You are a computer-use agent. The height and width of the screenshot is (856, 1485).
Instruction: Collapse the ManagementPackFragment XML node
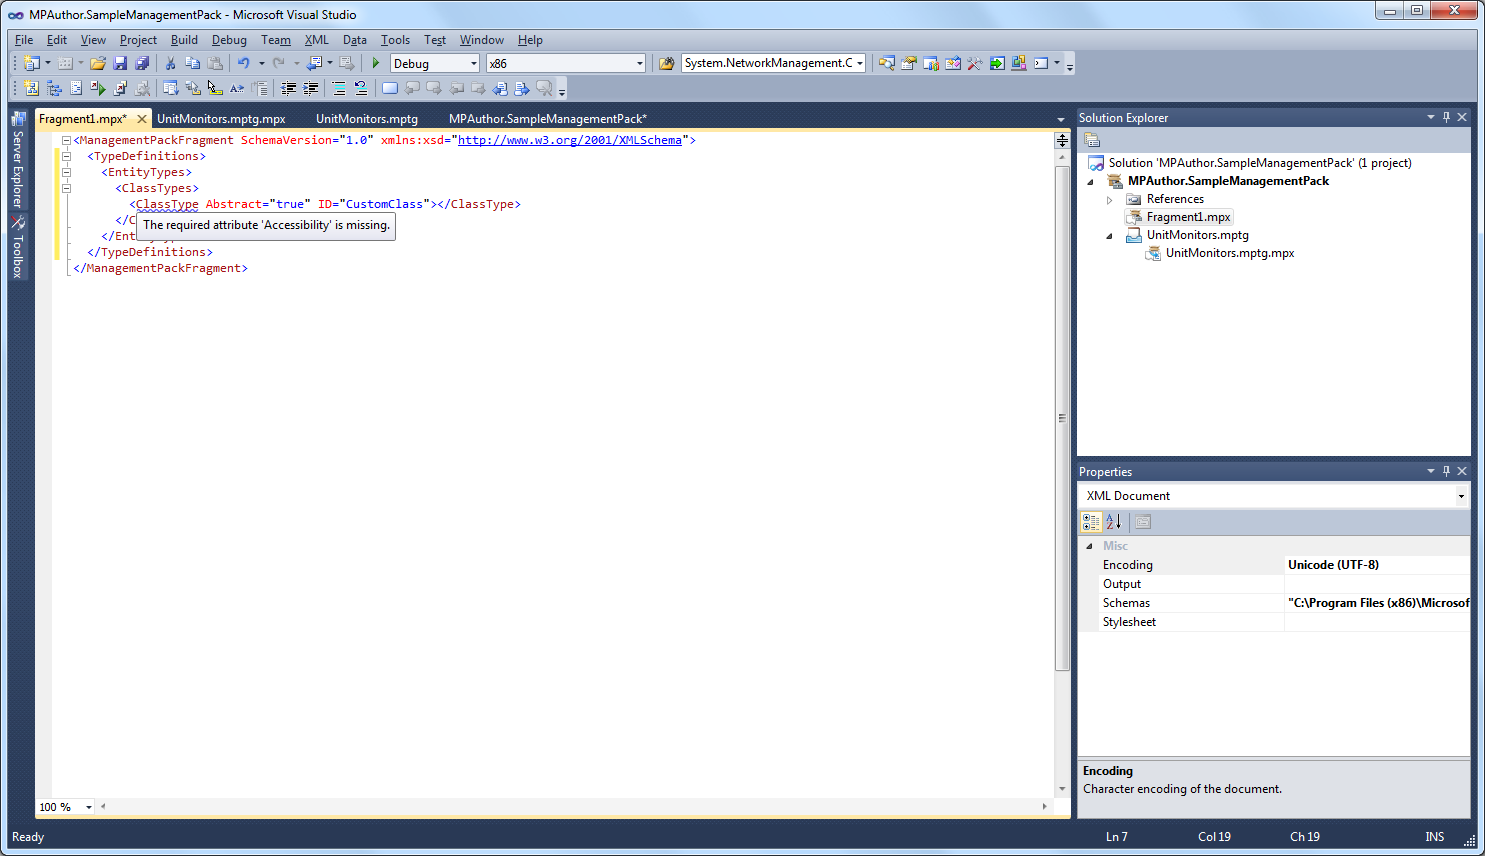click(66, 140)
